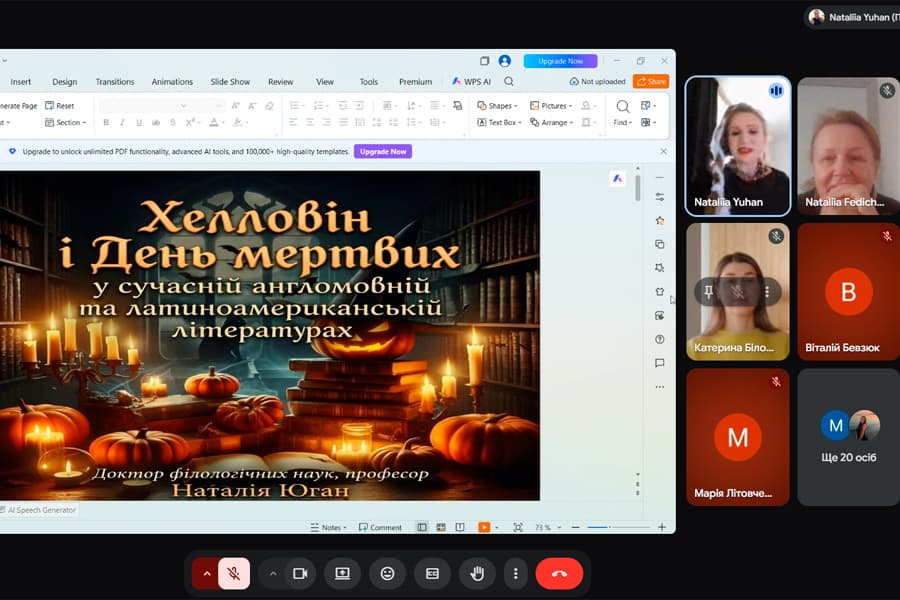The width and height of the screenshot is (900, 600).
Task: Open the font color dropdown
Action: coord(222,122)
